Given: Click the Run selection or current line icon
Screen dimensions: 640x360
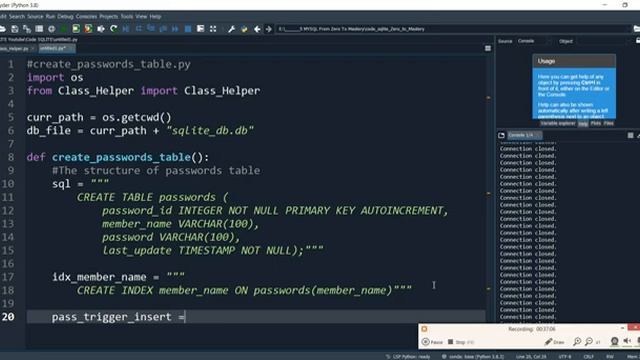Looking at the screenshot, I should 100,29.
